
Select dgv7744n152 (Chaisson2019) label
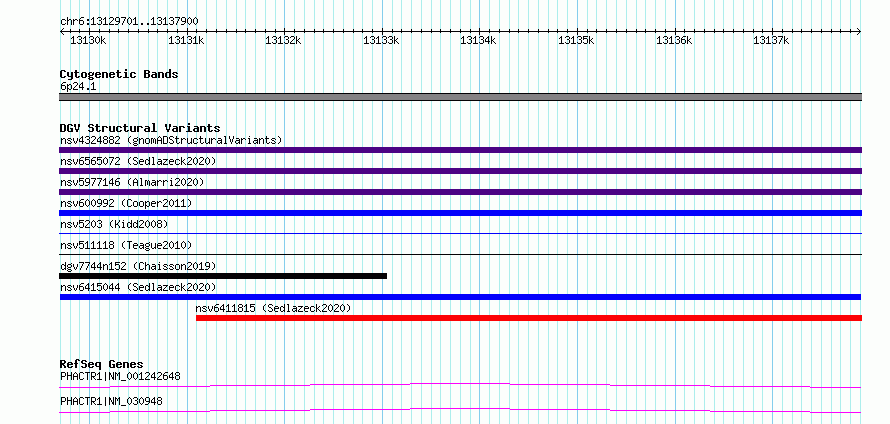(138, 266)
